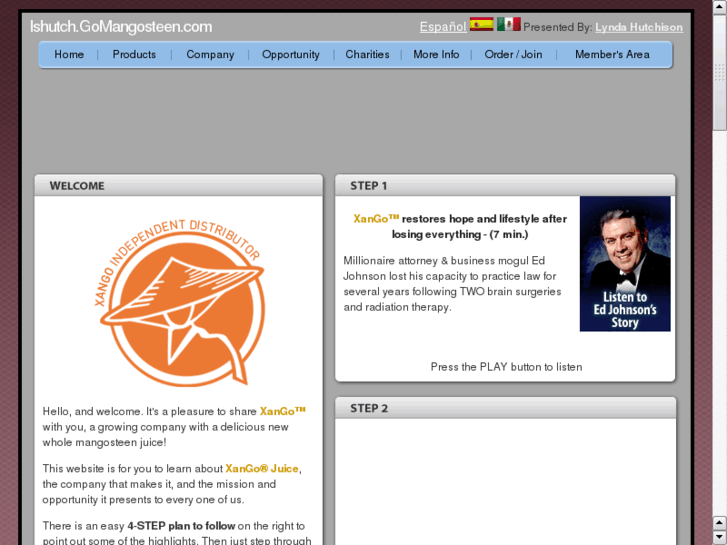Select More Info in navigation
The width and height of the screenshot is (727, 545).
(x=436, y=55)
